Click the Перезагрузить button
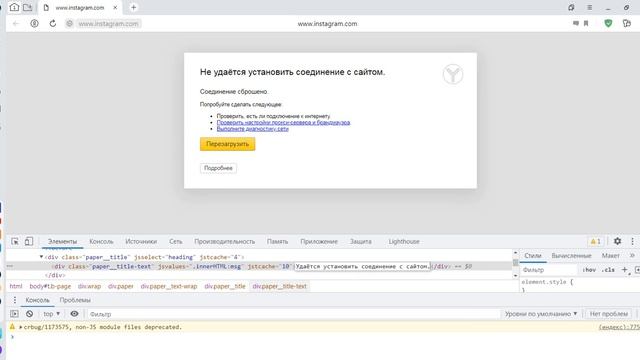Image resolution: width=640 pixels, height=360 pixels. (227, 144)
